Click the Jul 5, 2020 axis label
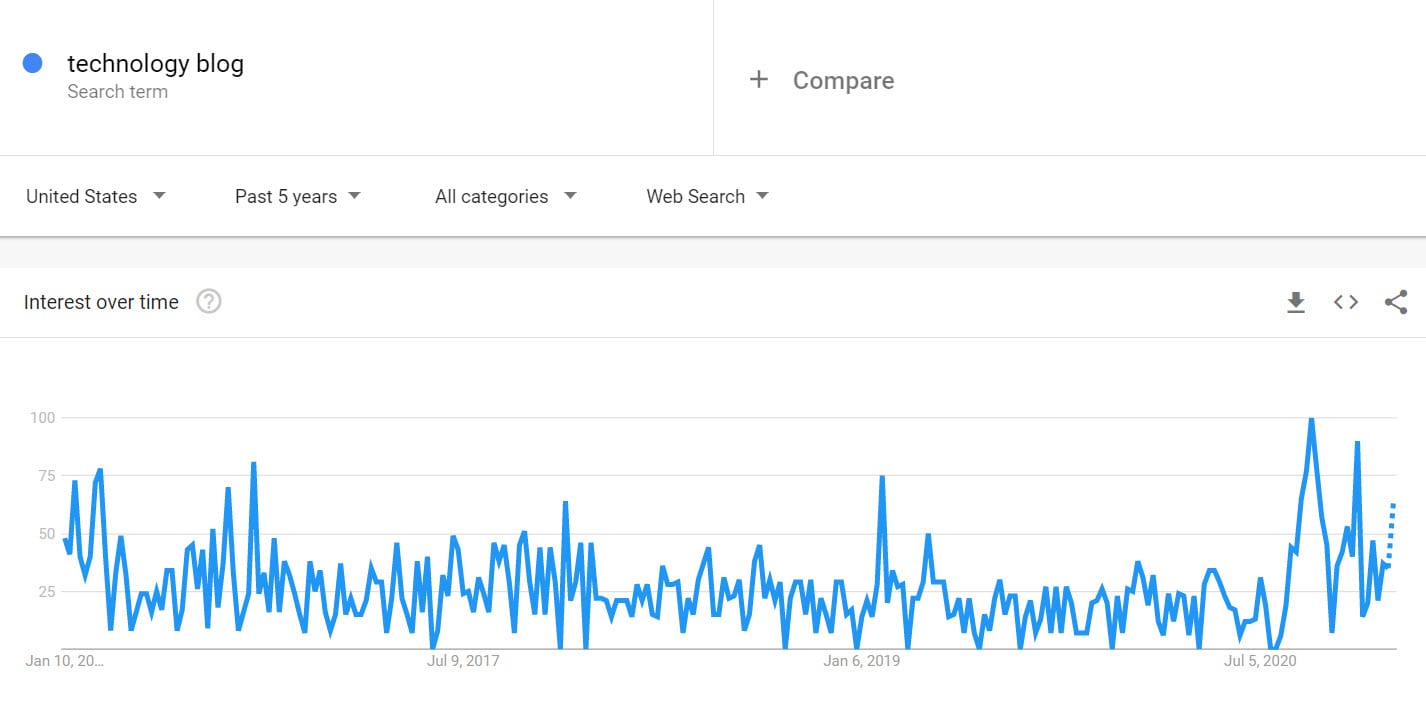This screenshot has width=1426, height=712. tap(1260, 661)
